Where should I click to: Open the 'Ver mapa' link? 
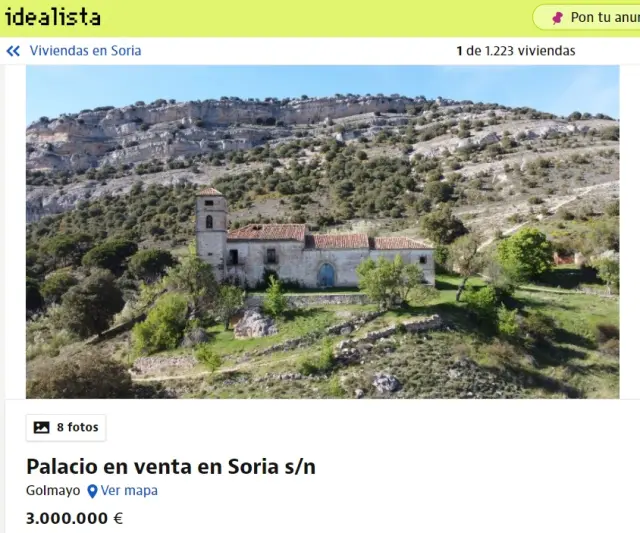coord(129,490)
